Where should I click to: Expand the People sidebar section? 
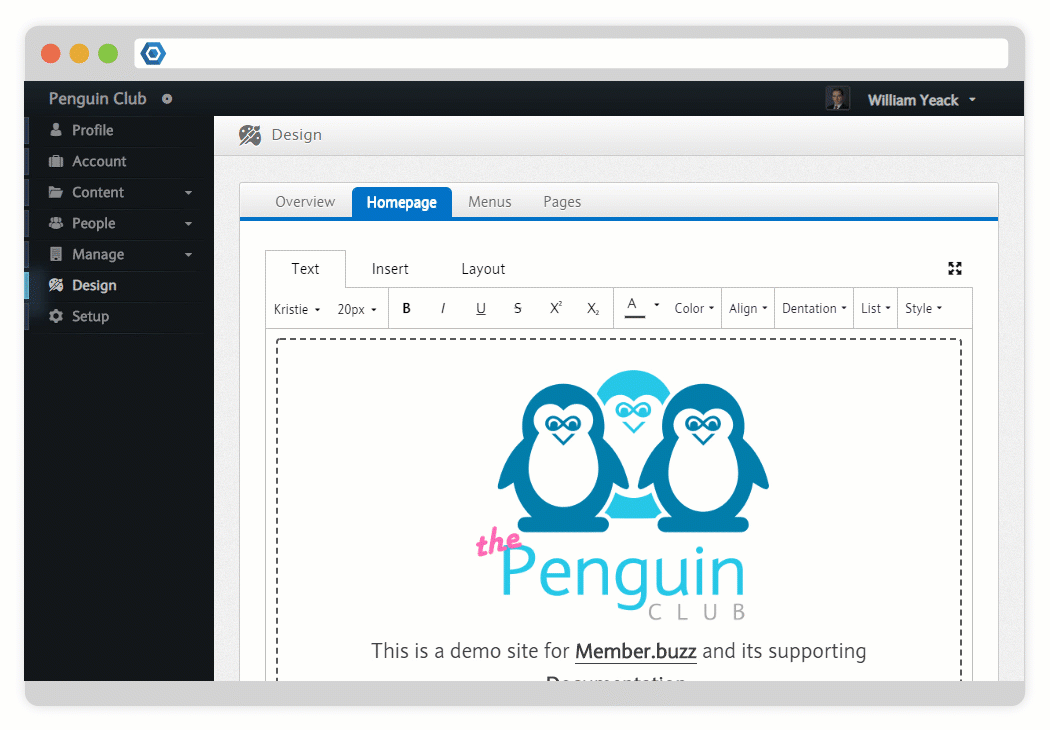(x=120, y=223)
